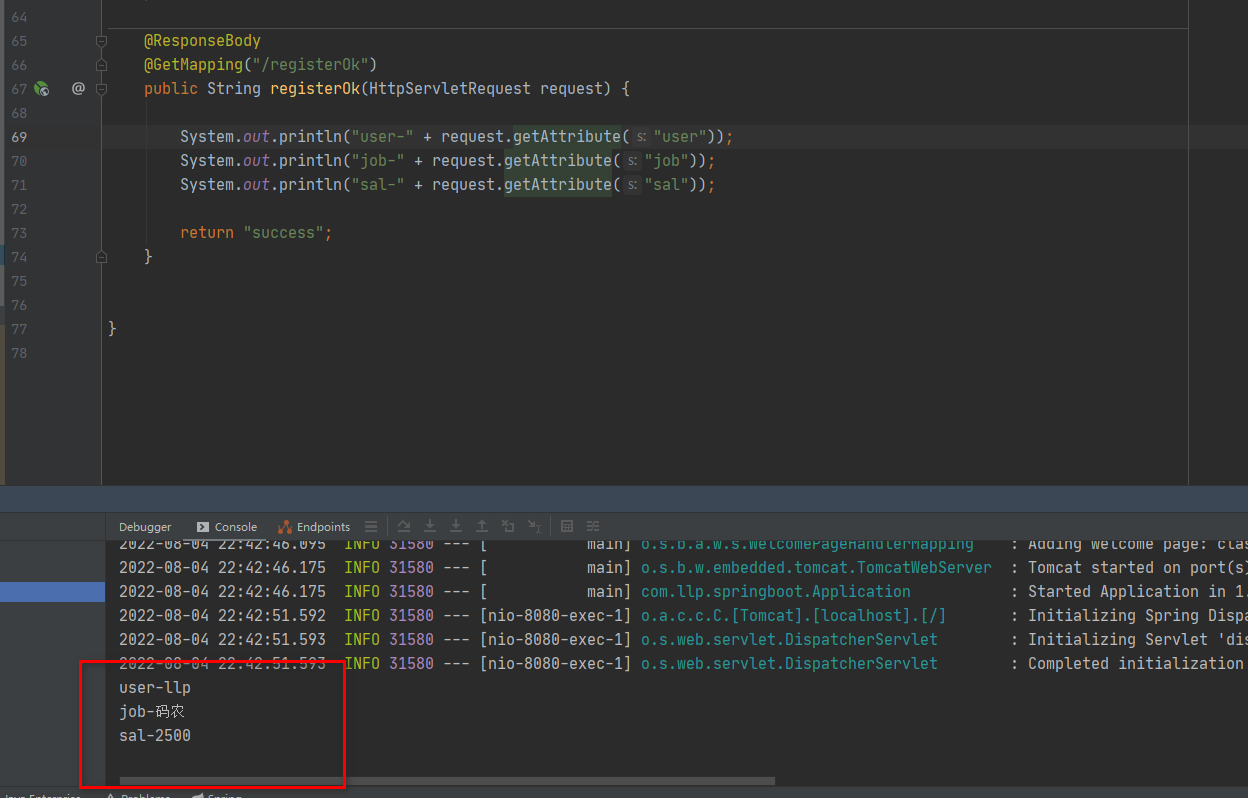1248x798 pixels.
Task: Click the "sal" attribute string on line 71
Action: point(668,185)
